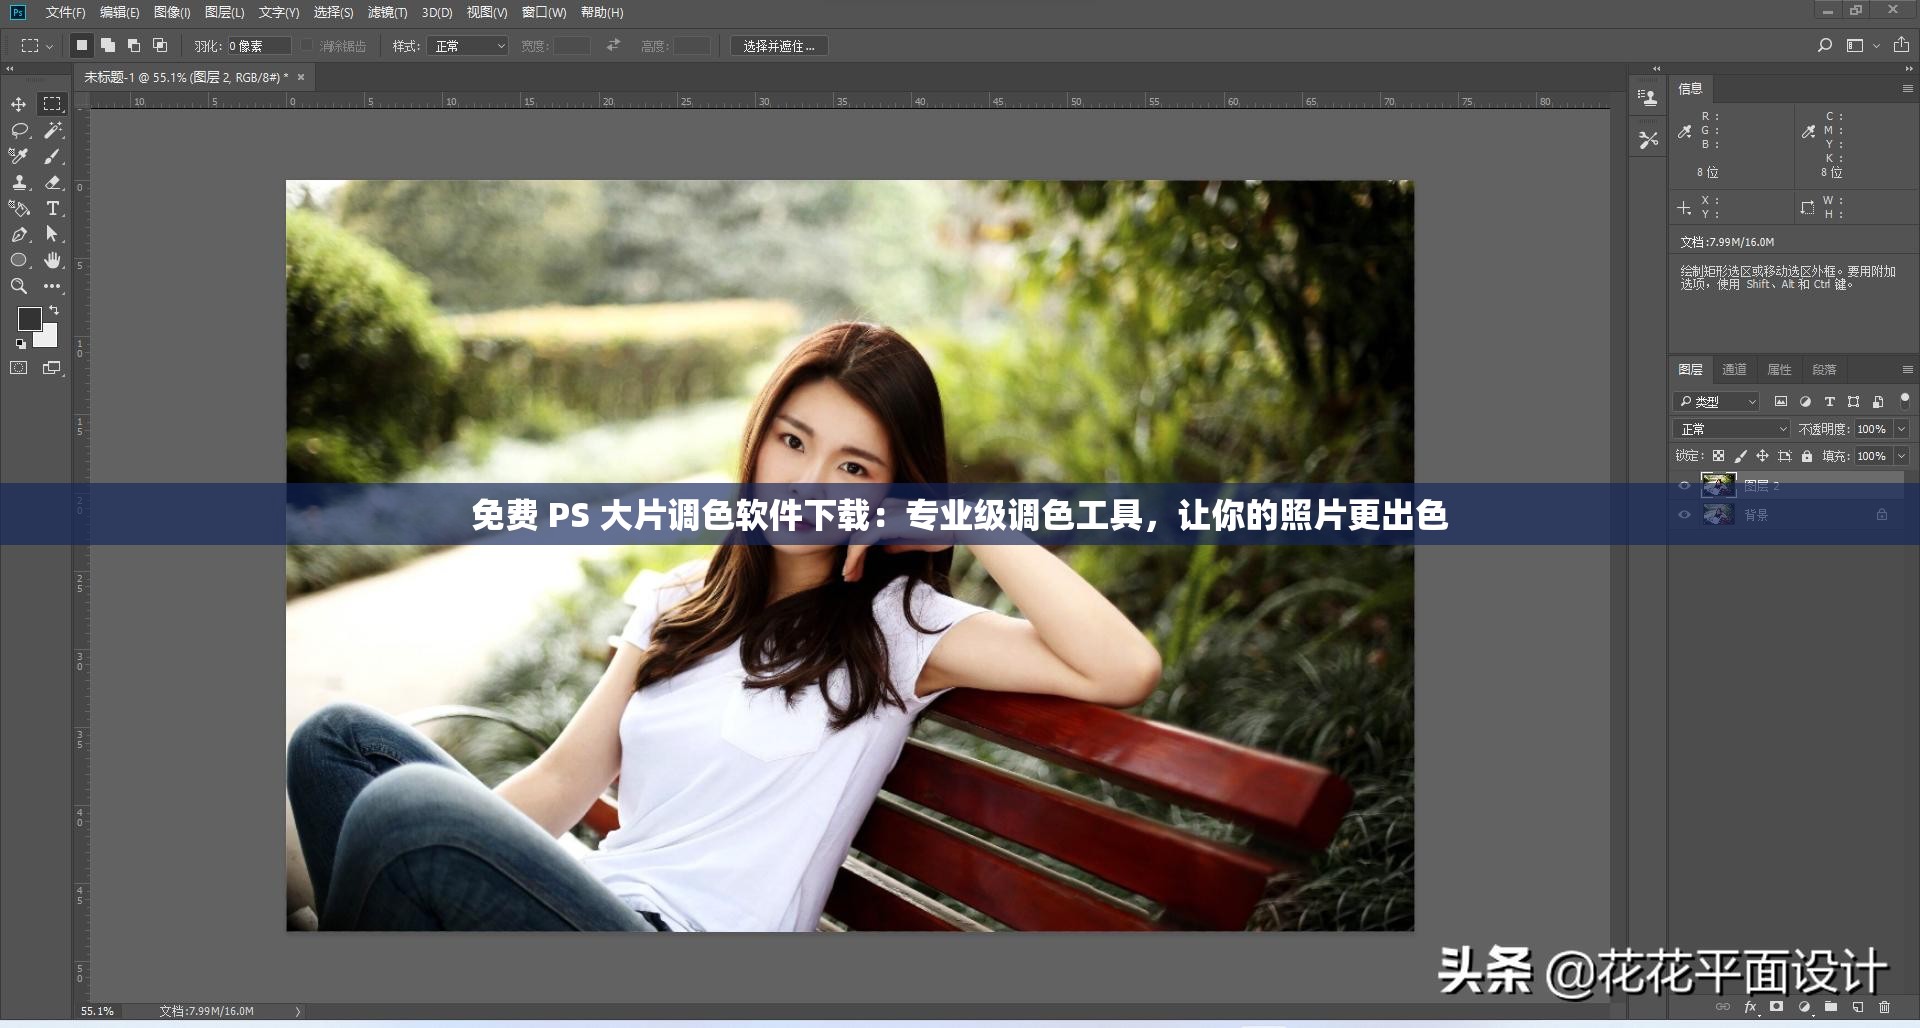Open the 图像(I) menu
Image resolution: width=1920 pixels, height=1028 pixels.
point(172,12)
